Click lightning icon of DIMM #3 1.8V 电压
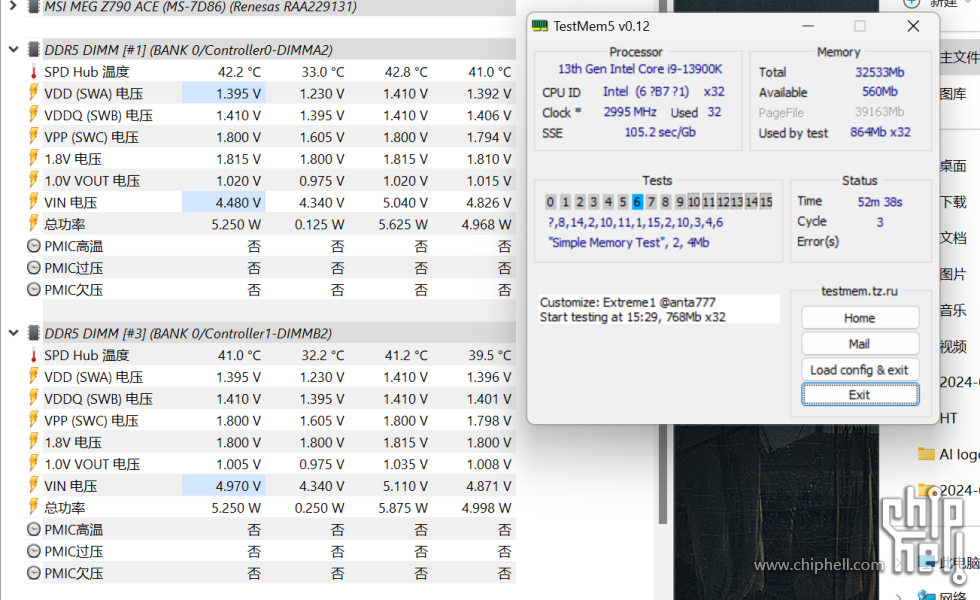 [34, 442]
